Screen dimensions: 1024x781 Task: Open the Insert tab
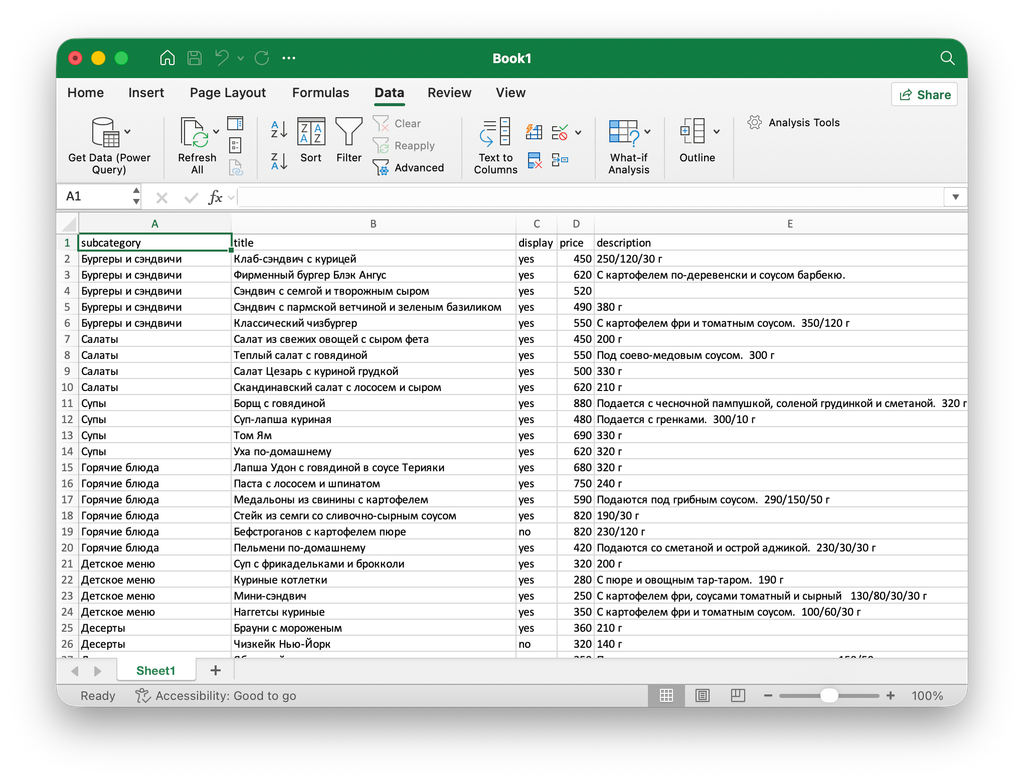146,93
